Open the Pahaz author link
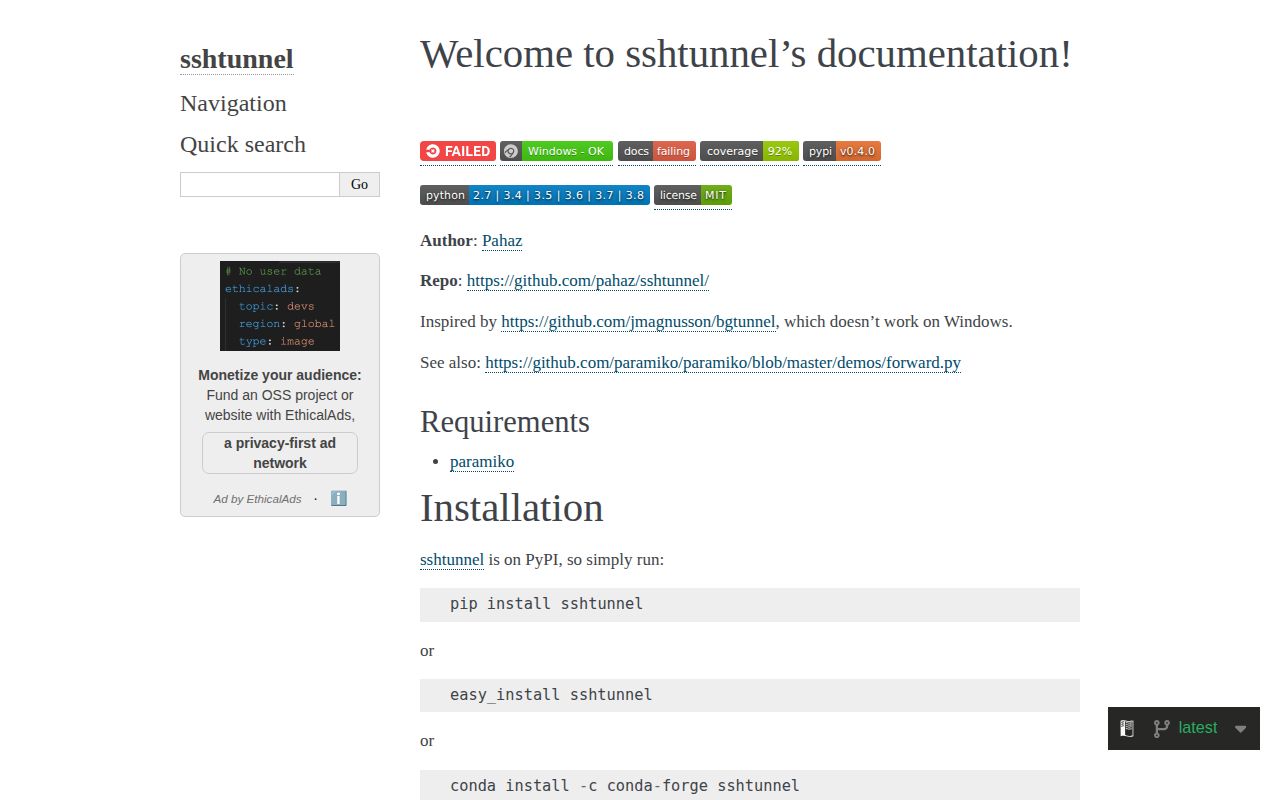The width and height of the screenshot is (1280, 800). pyautogui.click(x=502, y=240)
